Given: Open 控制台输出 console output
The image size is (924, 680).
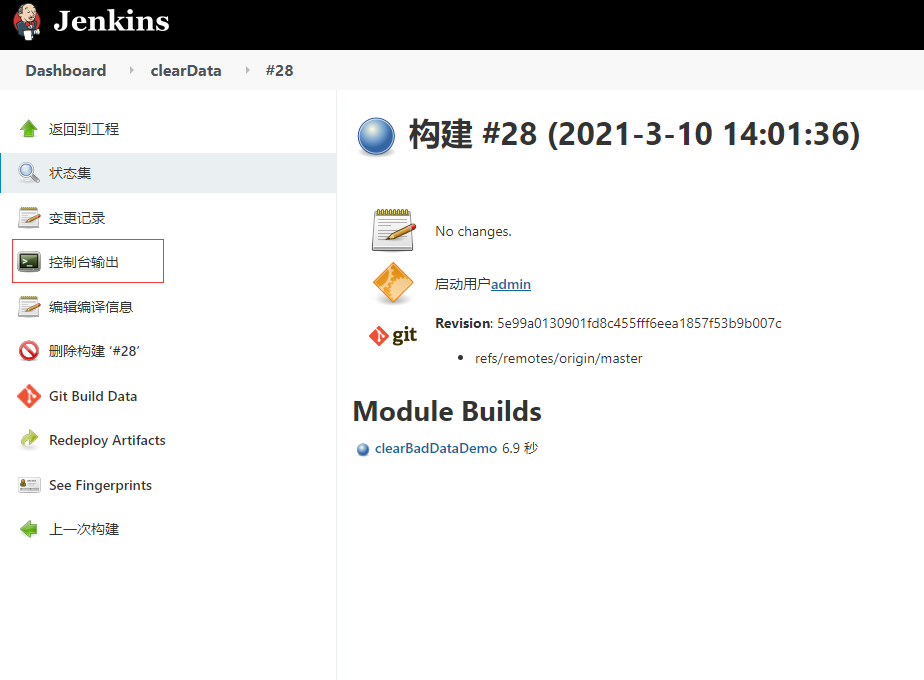Looking at the screenshot, I should [84, 262].
